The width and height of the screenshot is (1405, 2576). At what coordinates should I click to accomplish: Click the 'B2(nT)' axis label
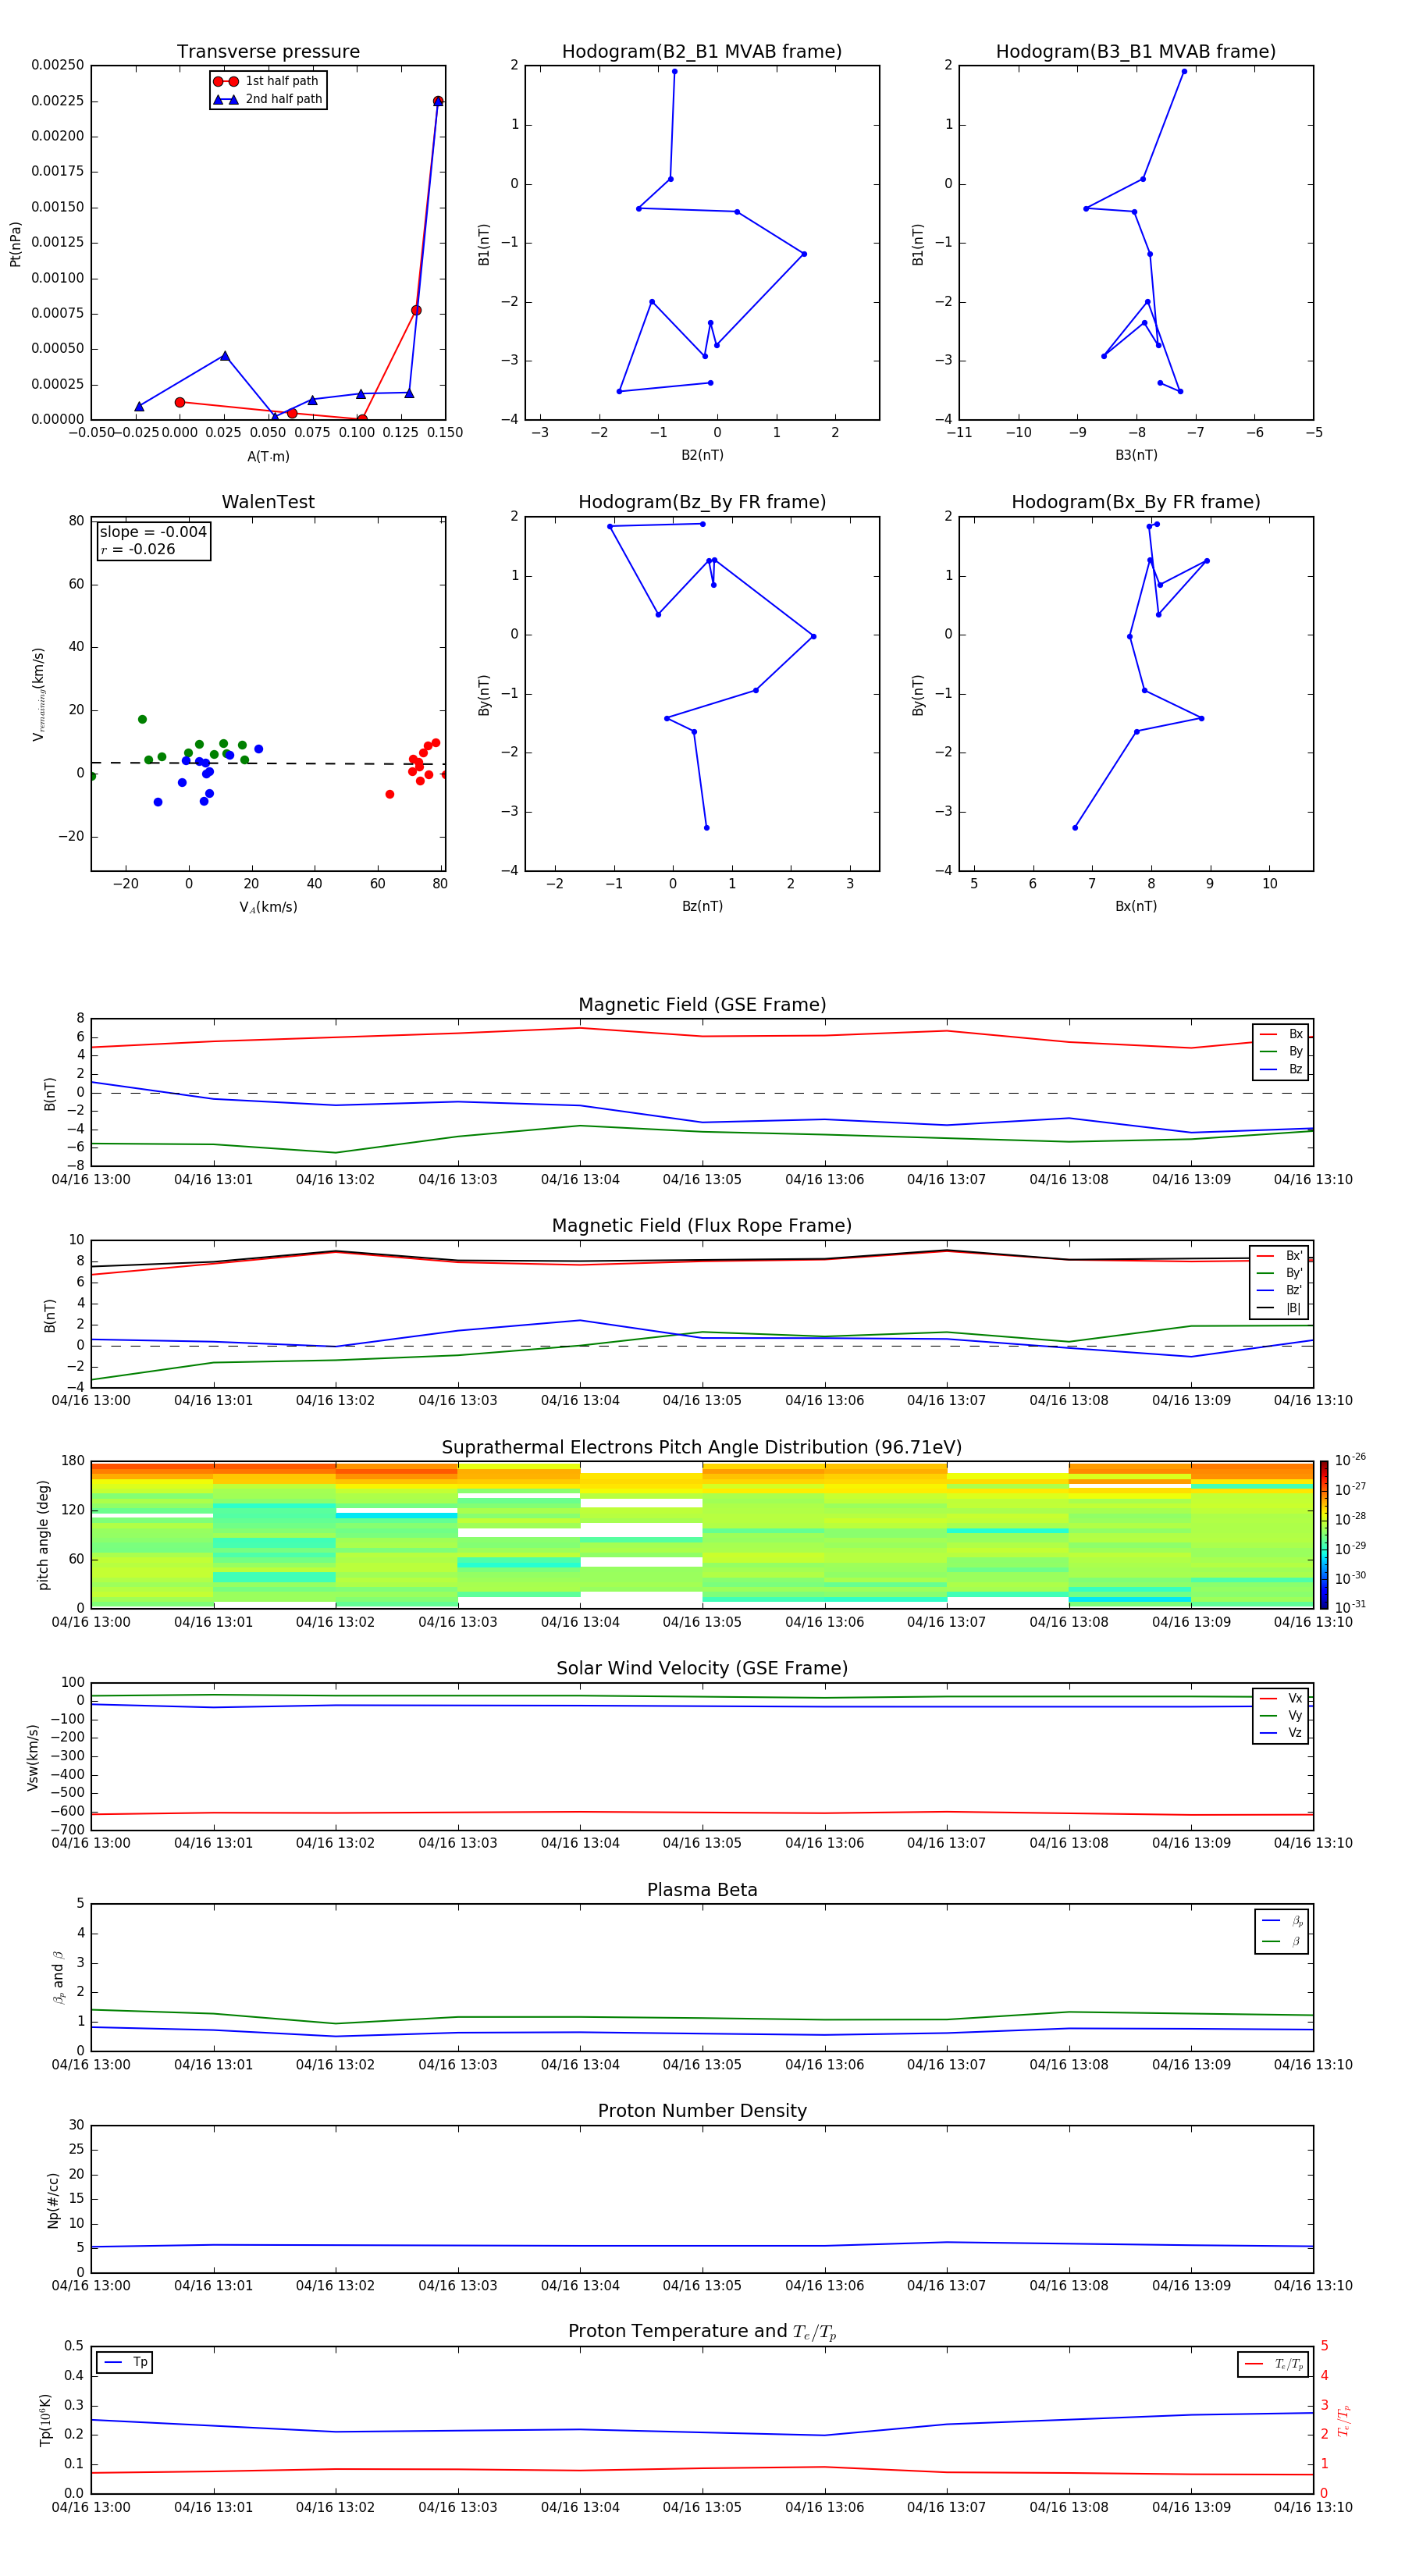(x=702, y=455)
